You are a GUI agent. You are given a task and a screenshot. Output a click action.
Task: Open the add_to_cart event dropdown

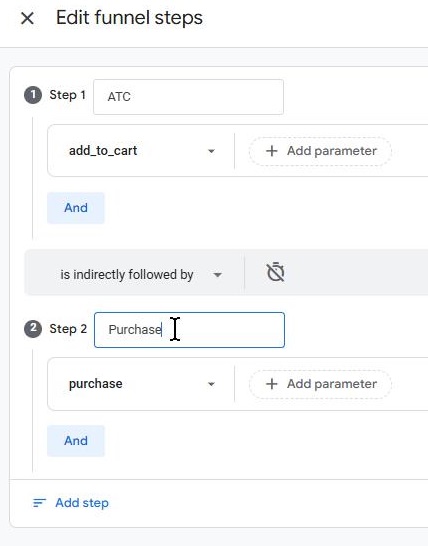point(141,151)
